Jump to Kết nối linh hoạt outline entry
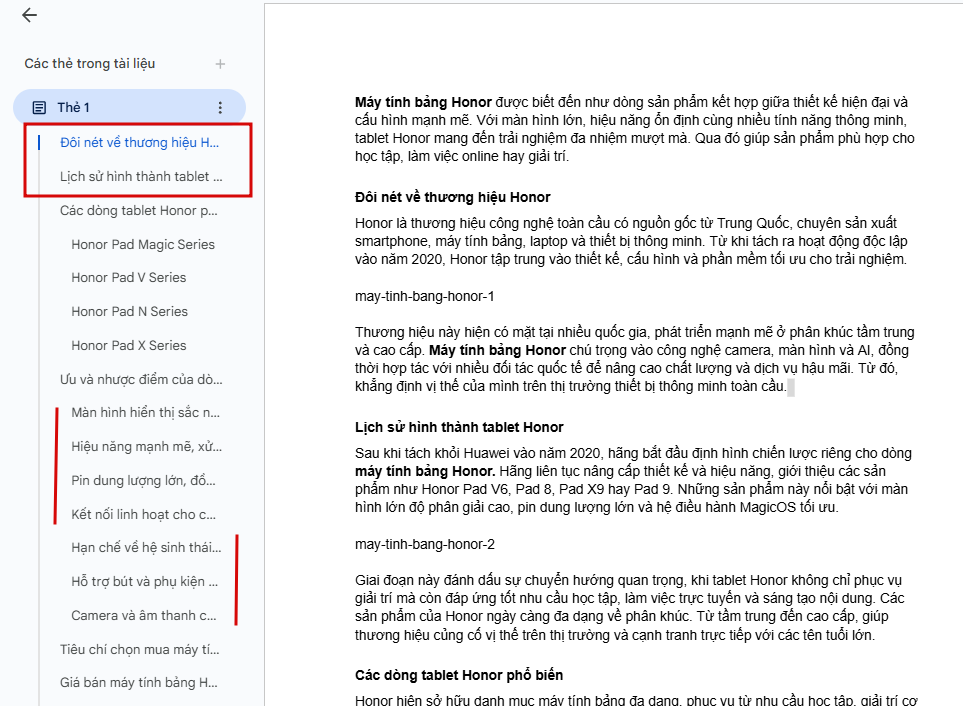This screenshot has width=963, height=706. 144,514
